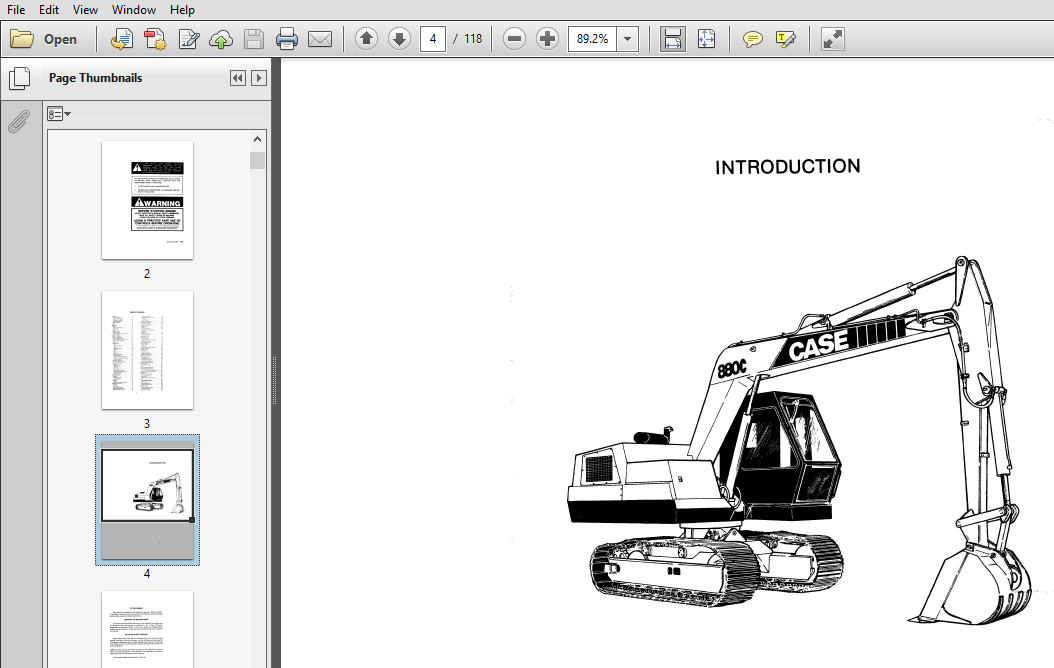
Task: Expand the thumbnails pane with right arrow
Action: [x=259, y=78]
